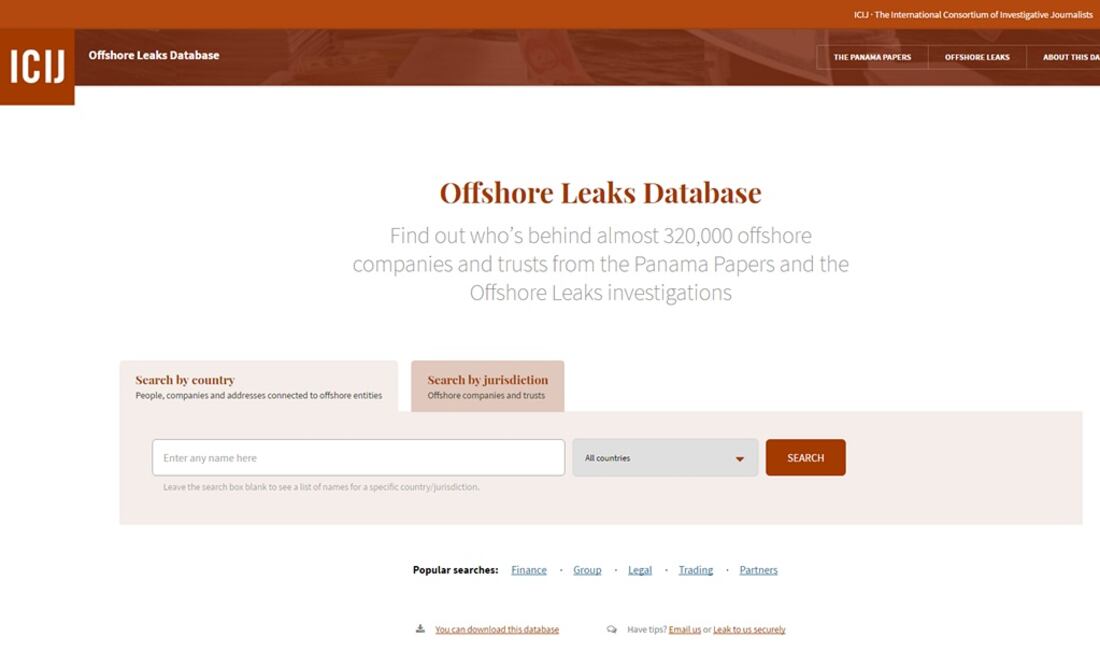Select the Group popular search link

587,570
